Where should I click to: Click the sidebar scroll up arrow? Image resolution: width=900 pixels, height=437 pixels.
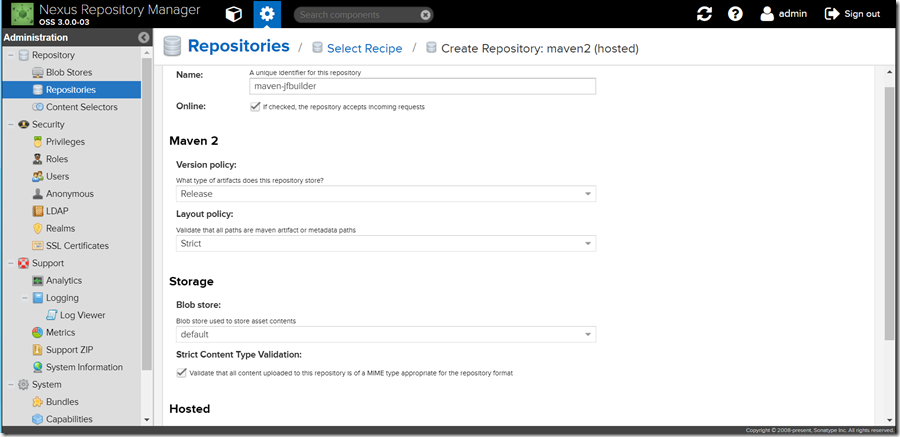(146, 53)
